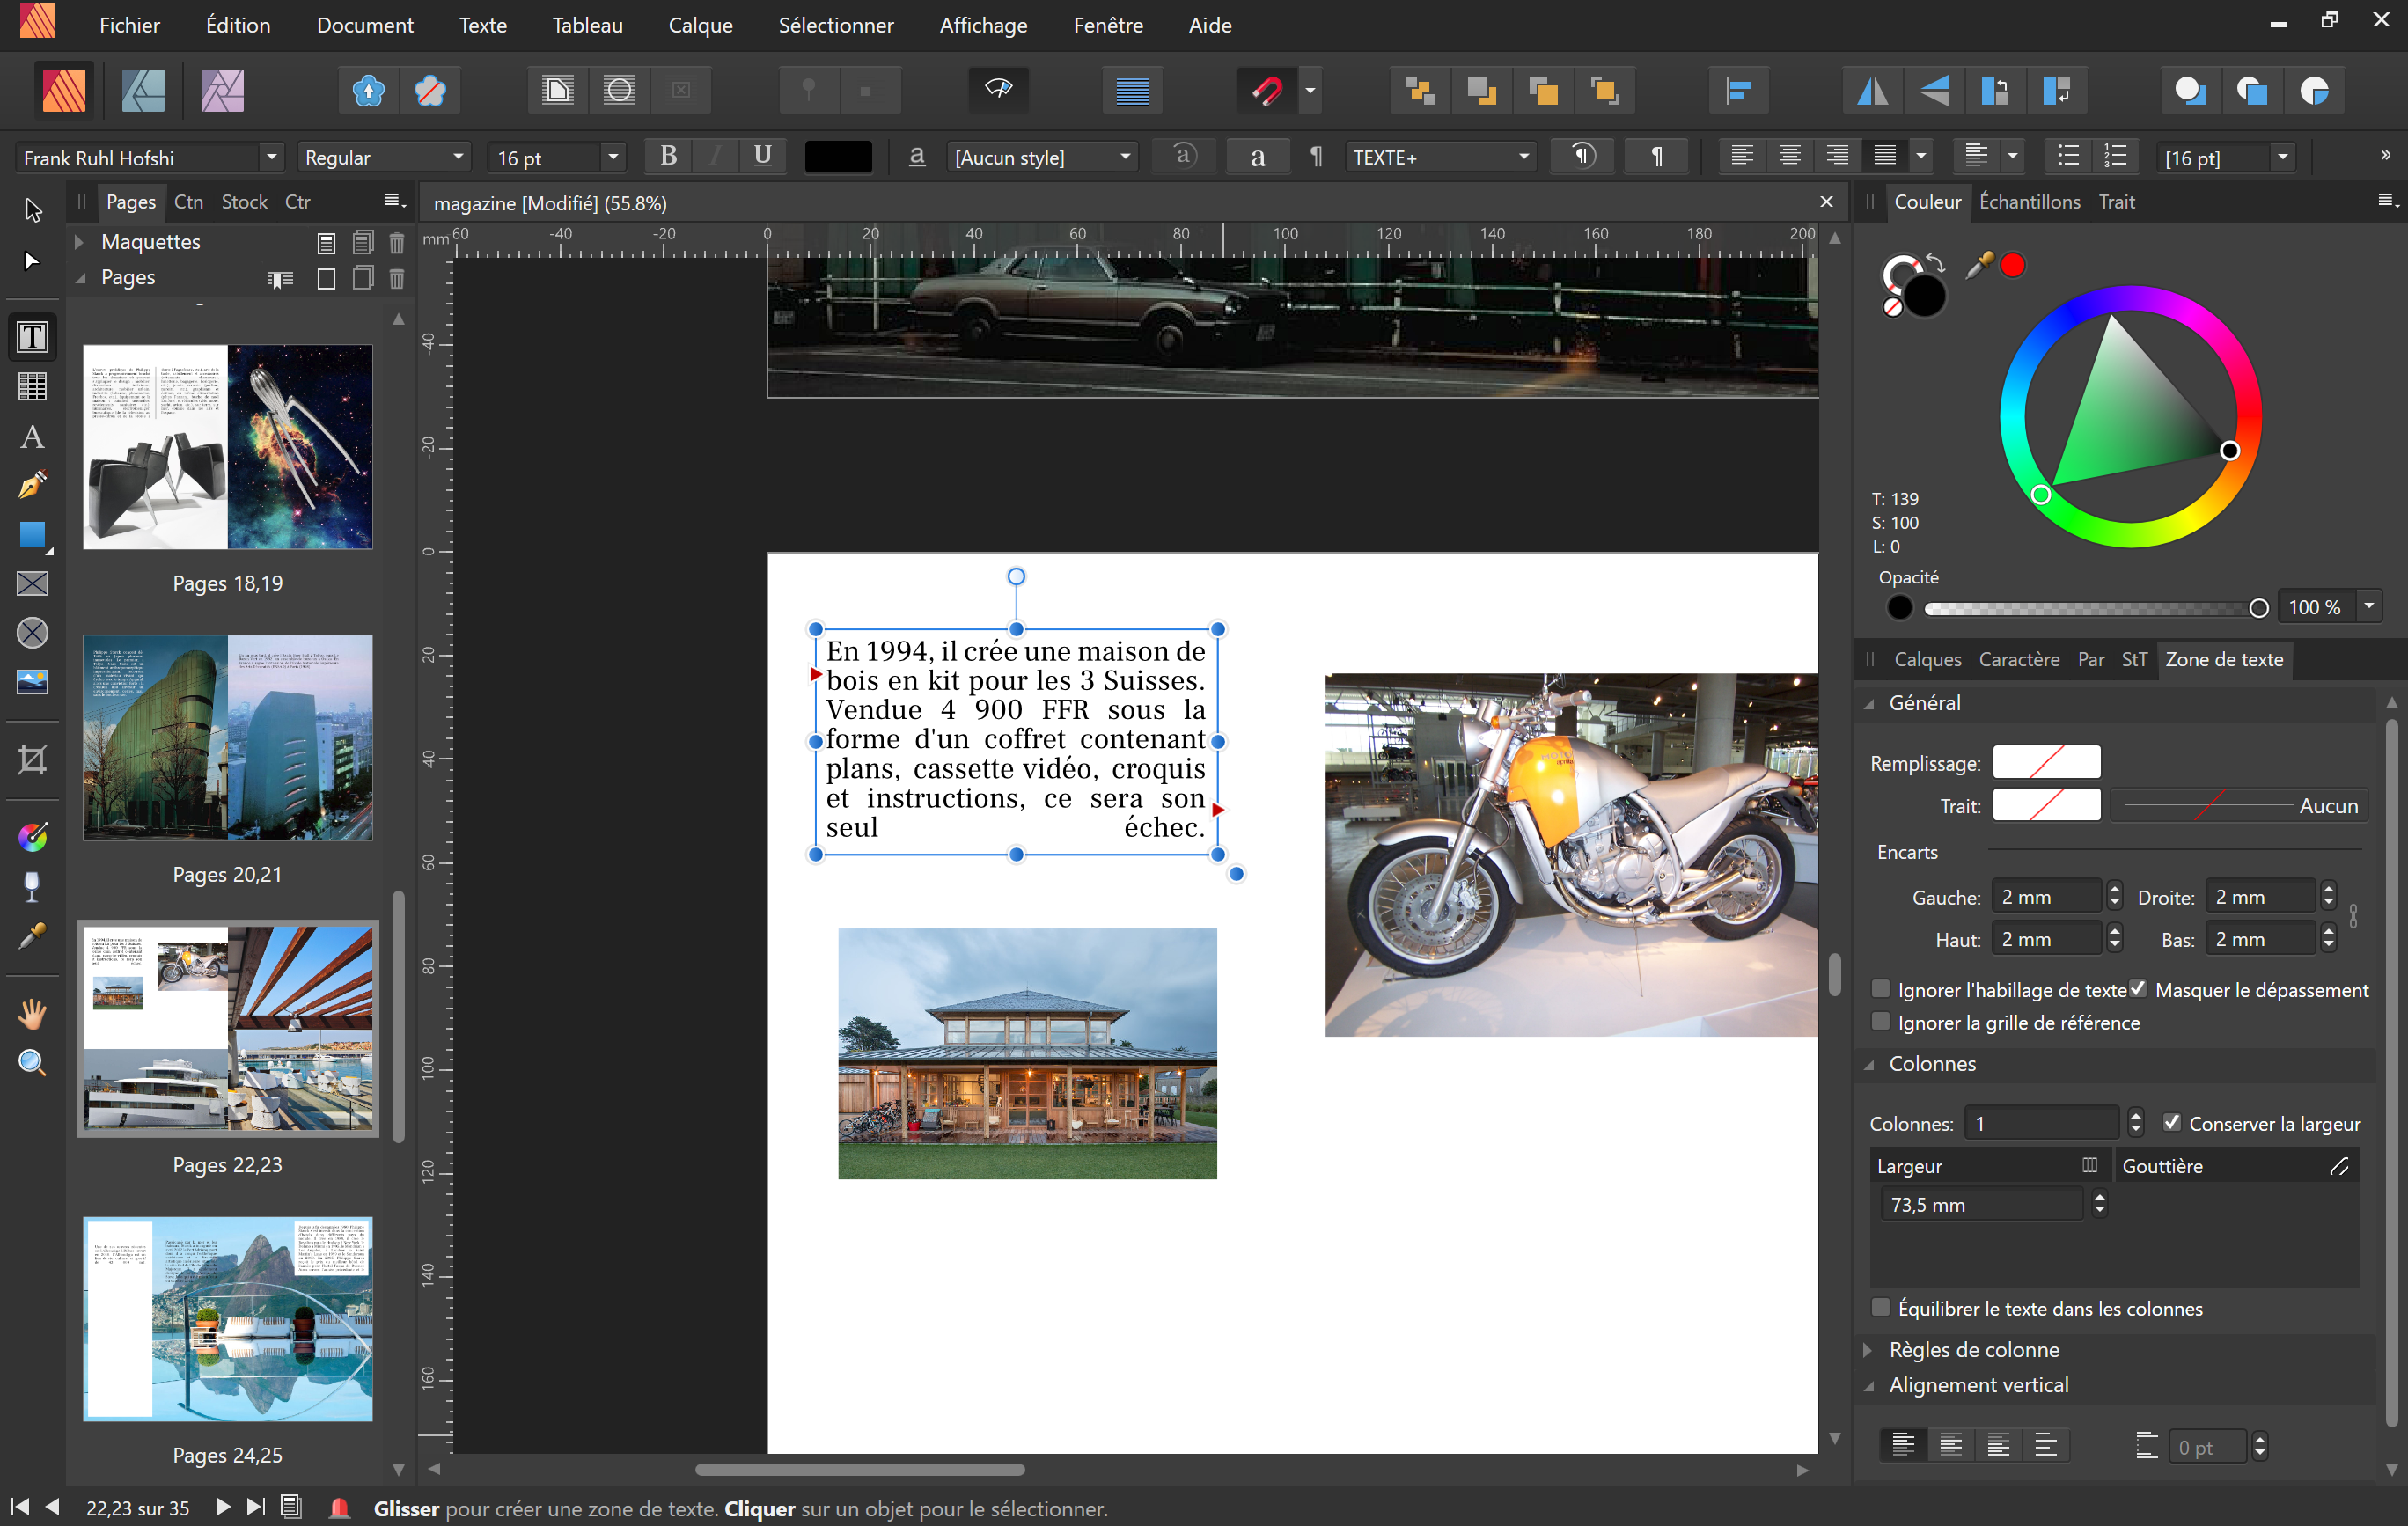Expand Règles de colonne section

tap(1867, 1349)
